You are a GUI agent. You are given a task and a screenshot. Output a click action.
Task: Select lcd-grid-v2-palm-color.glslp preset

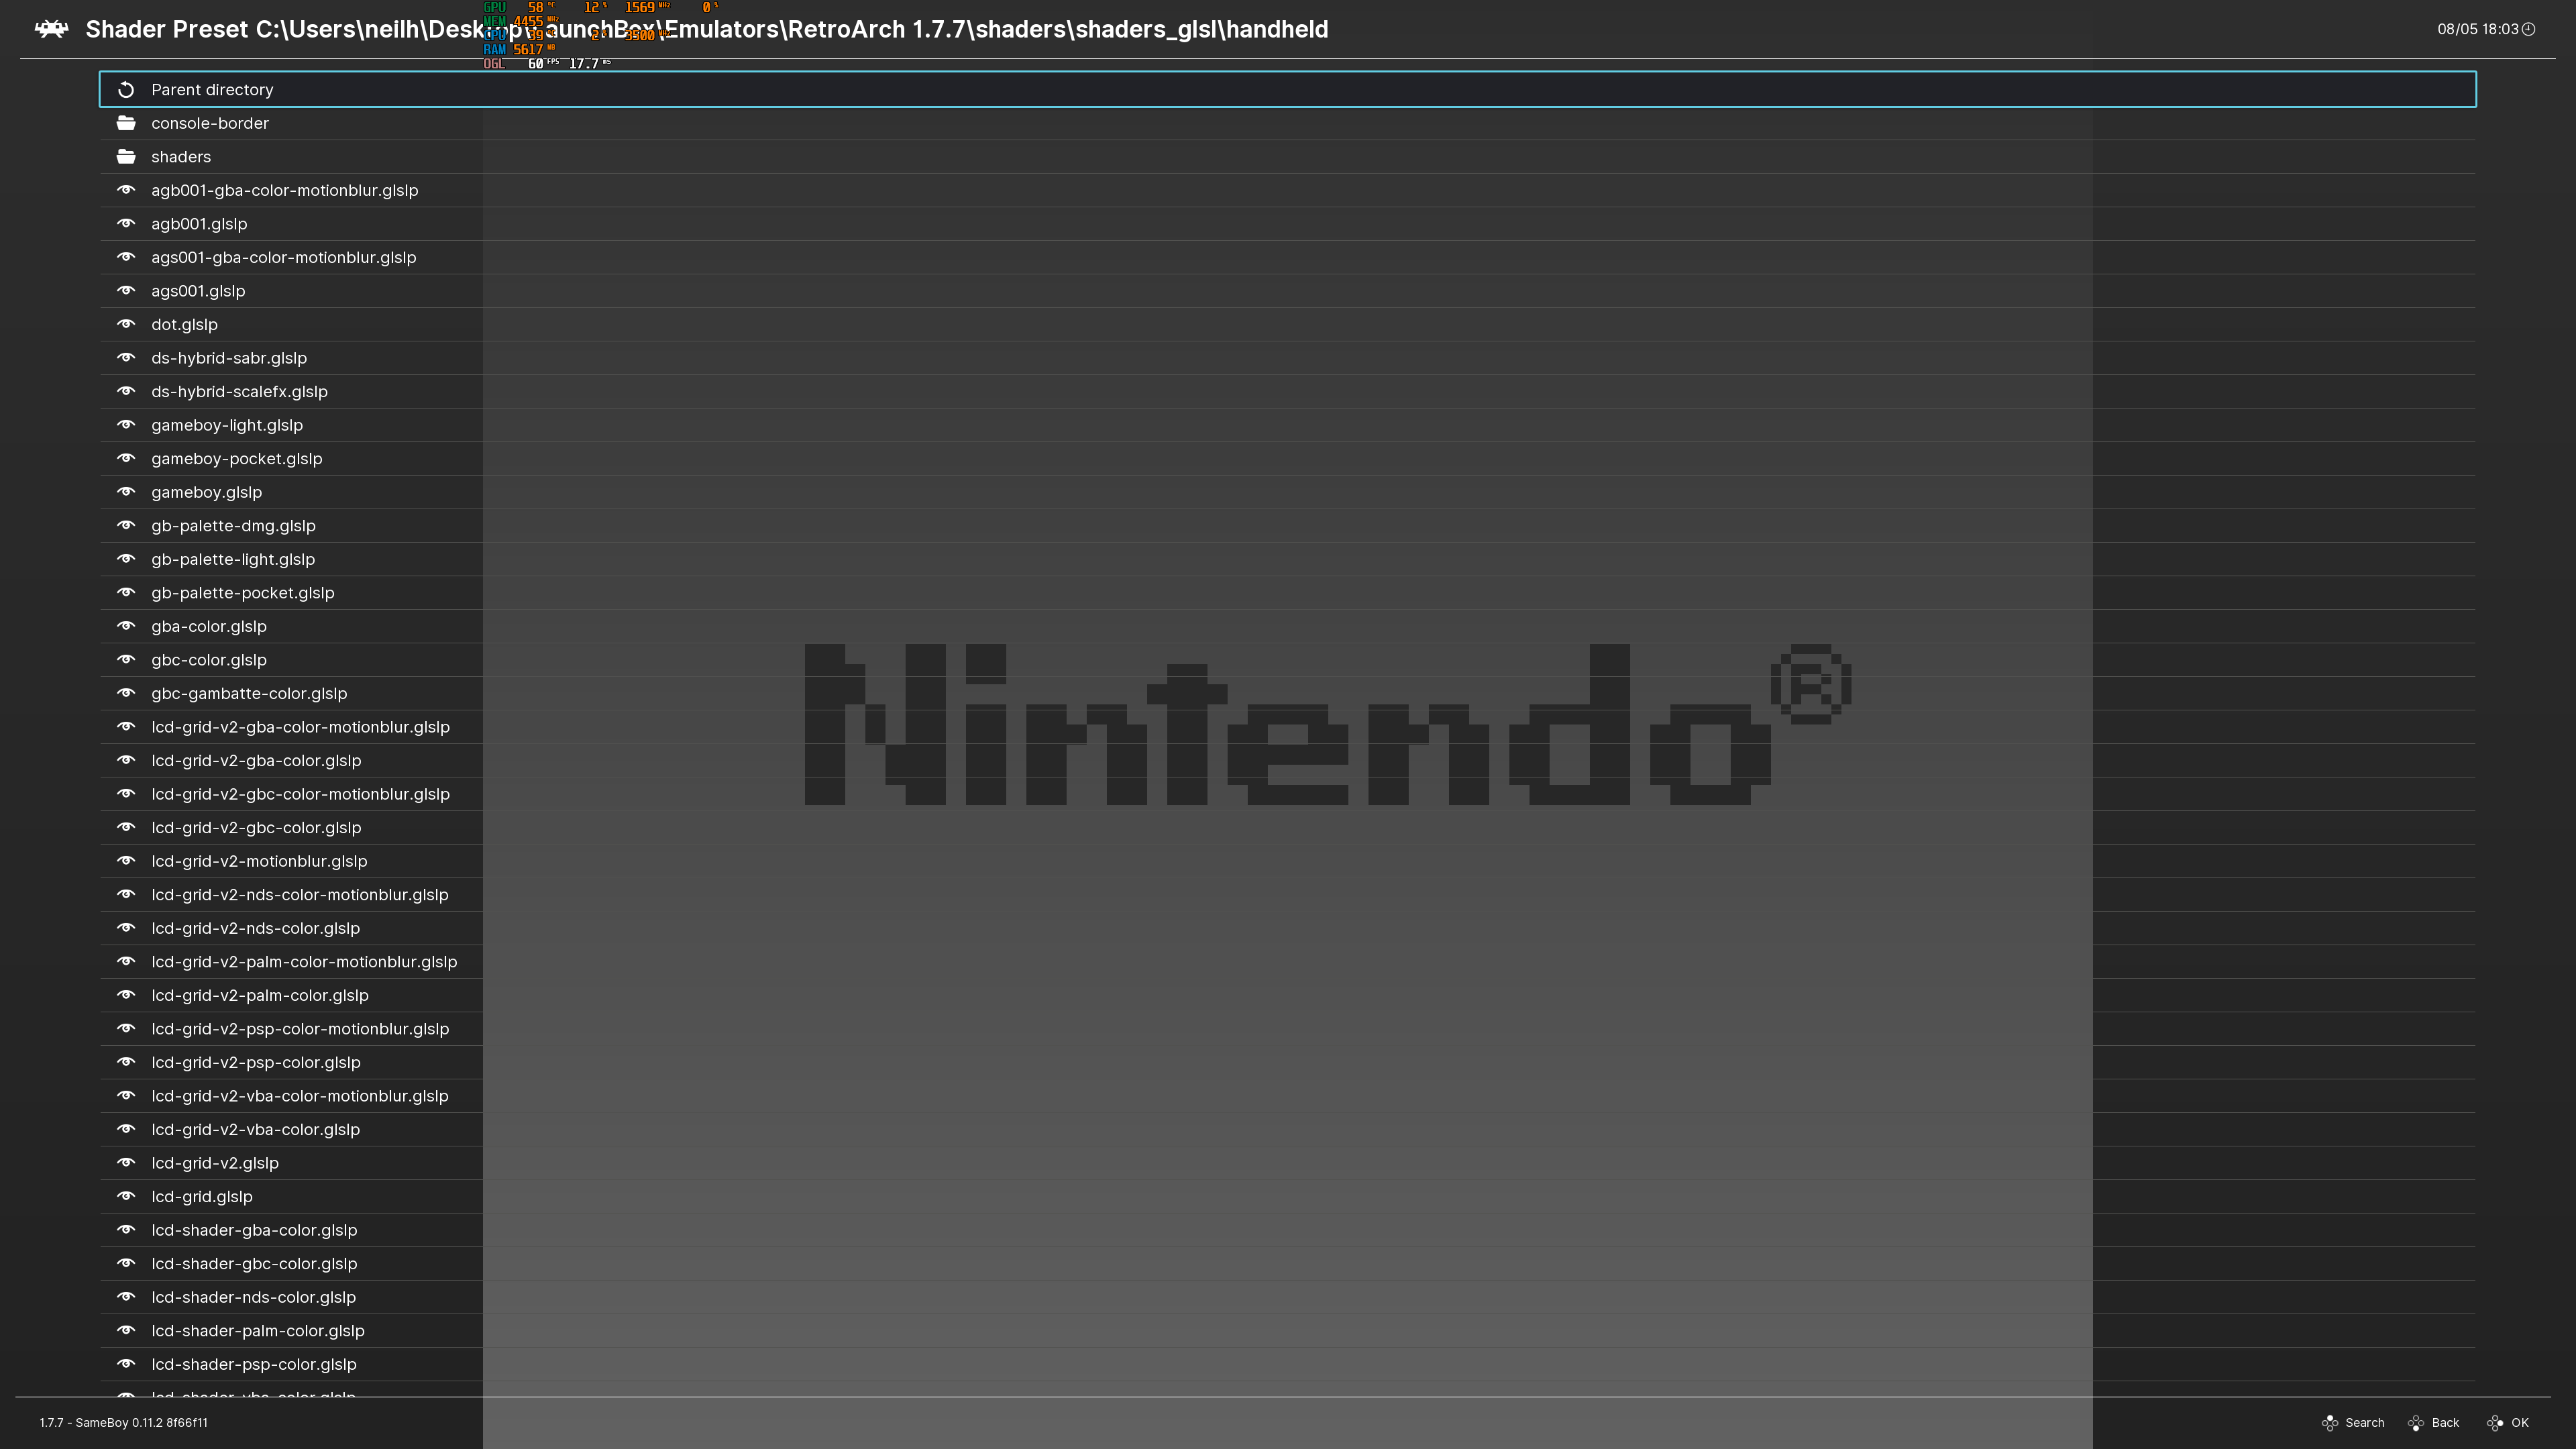coord(1287,994)
